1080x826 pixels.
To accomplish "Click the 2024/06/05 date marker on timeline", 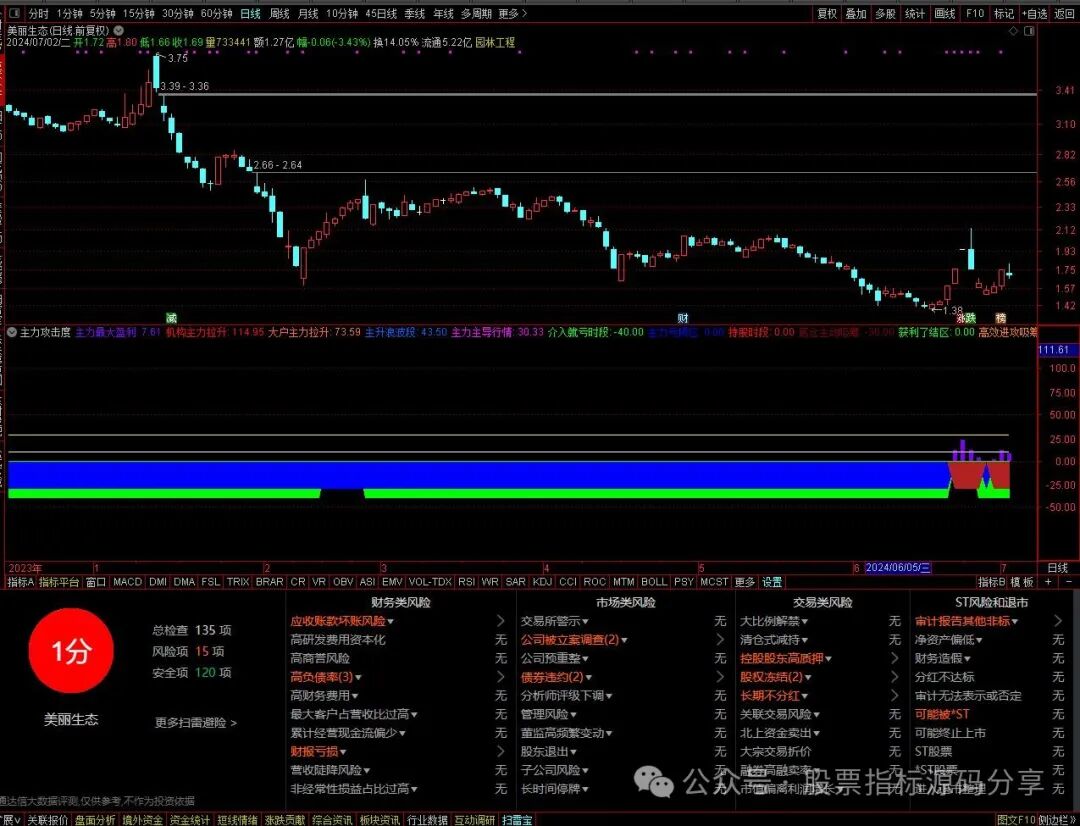I will coord(897,568).
